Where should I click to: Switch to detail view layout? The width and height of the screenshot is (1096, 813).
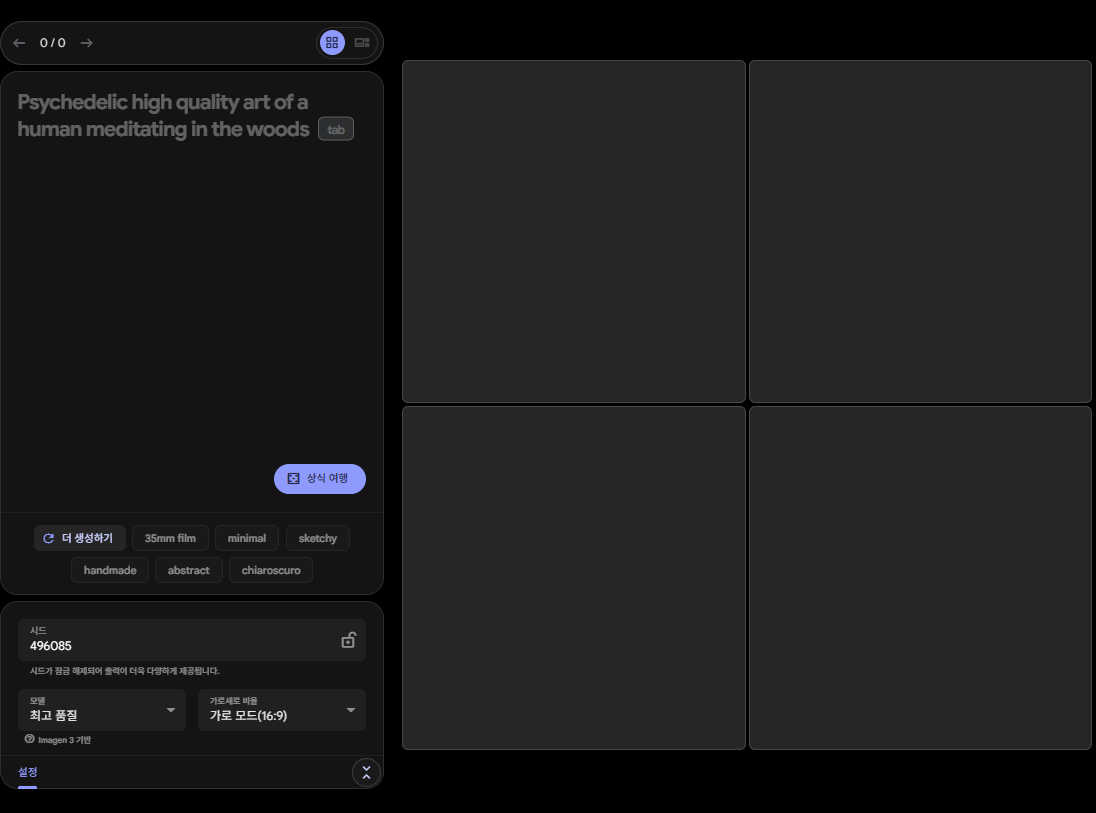pyautogui.click(x=362, y=43)
